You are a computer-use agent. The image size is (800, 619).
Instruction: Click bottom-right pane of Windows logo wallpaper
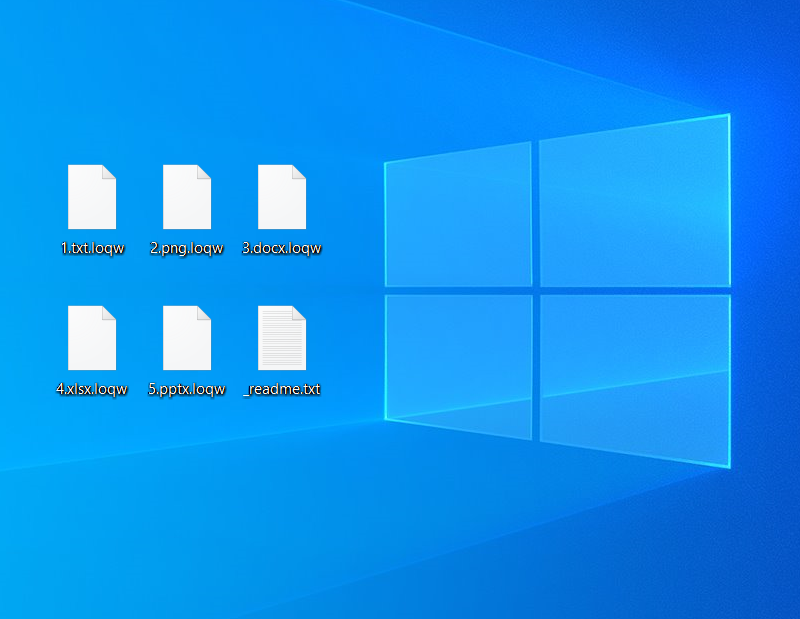click(x=633, y=373)
